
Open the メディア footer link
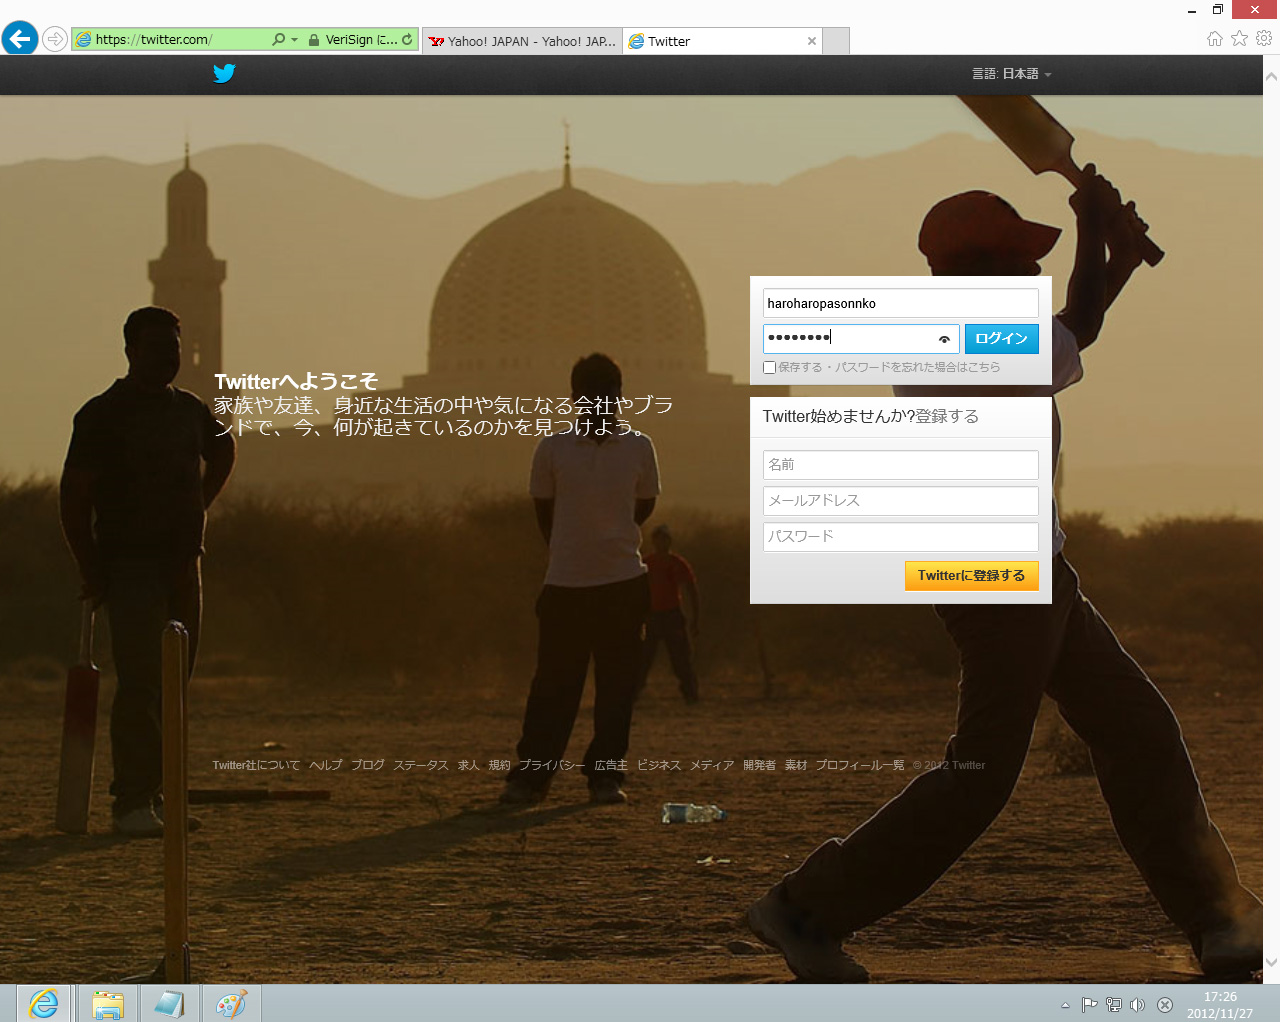[712, 765]
